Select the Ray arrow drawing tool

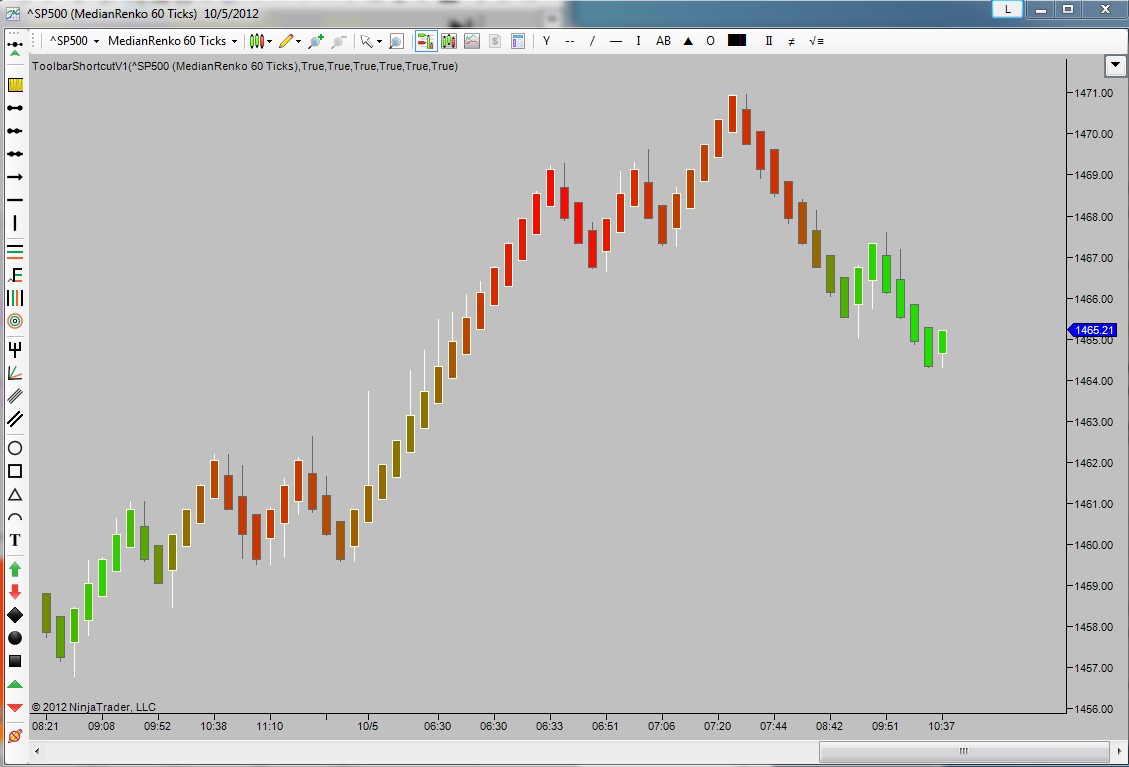click(15, 177)
